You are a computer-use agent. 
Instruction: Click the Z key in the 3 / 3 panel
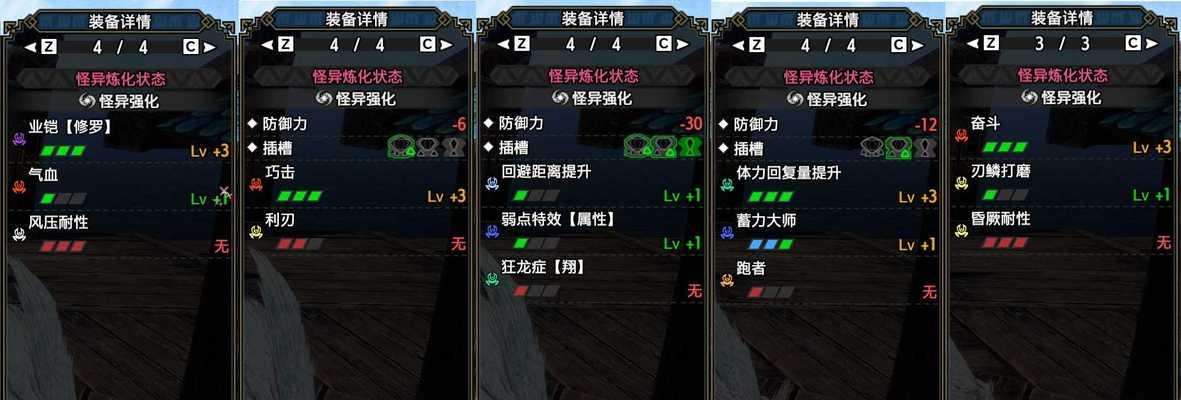[991, 44]
